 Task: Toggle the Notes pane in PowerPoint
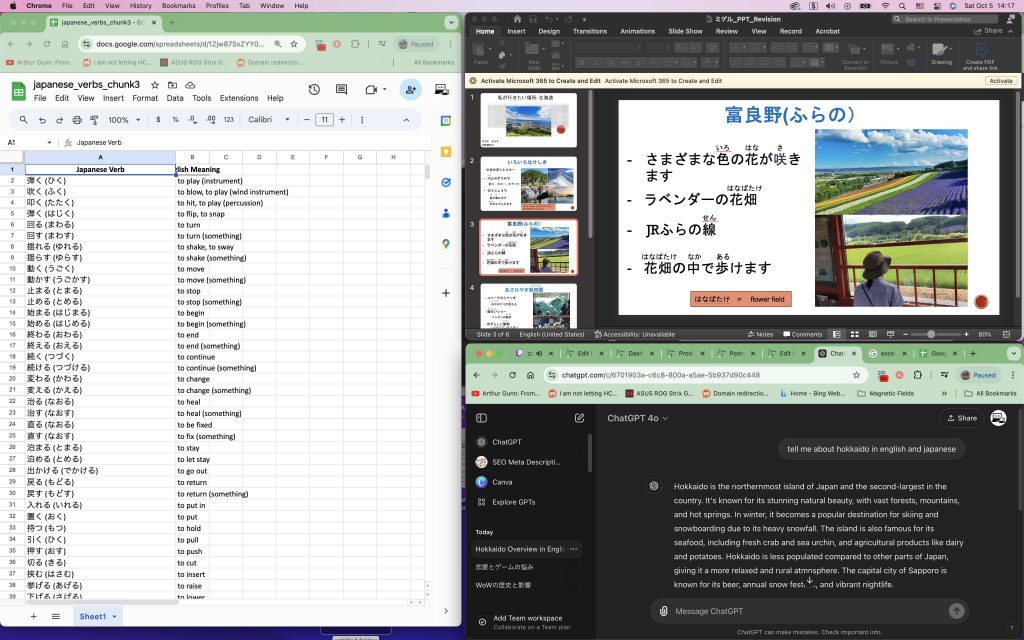(x=762, y=334)
